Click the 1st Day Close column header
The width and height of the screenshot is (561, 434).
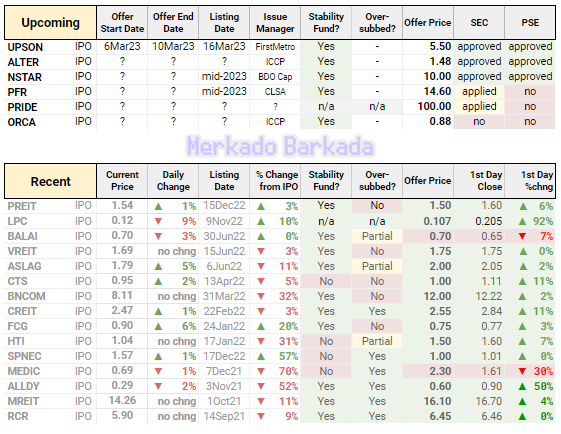479,181
